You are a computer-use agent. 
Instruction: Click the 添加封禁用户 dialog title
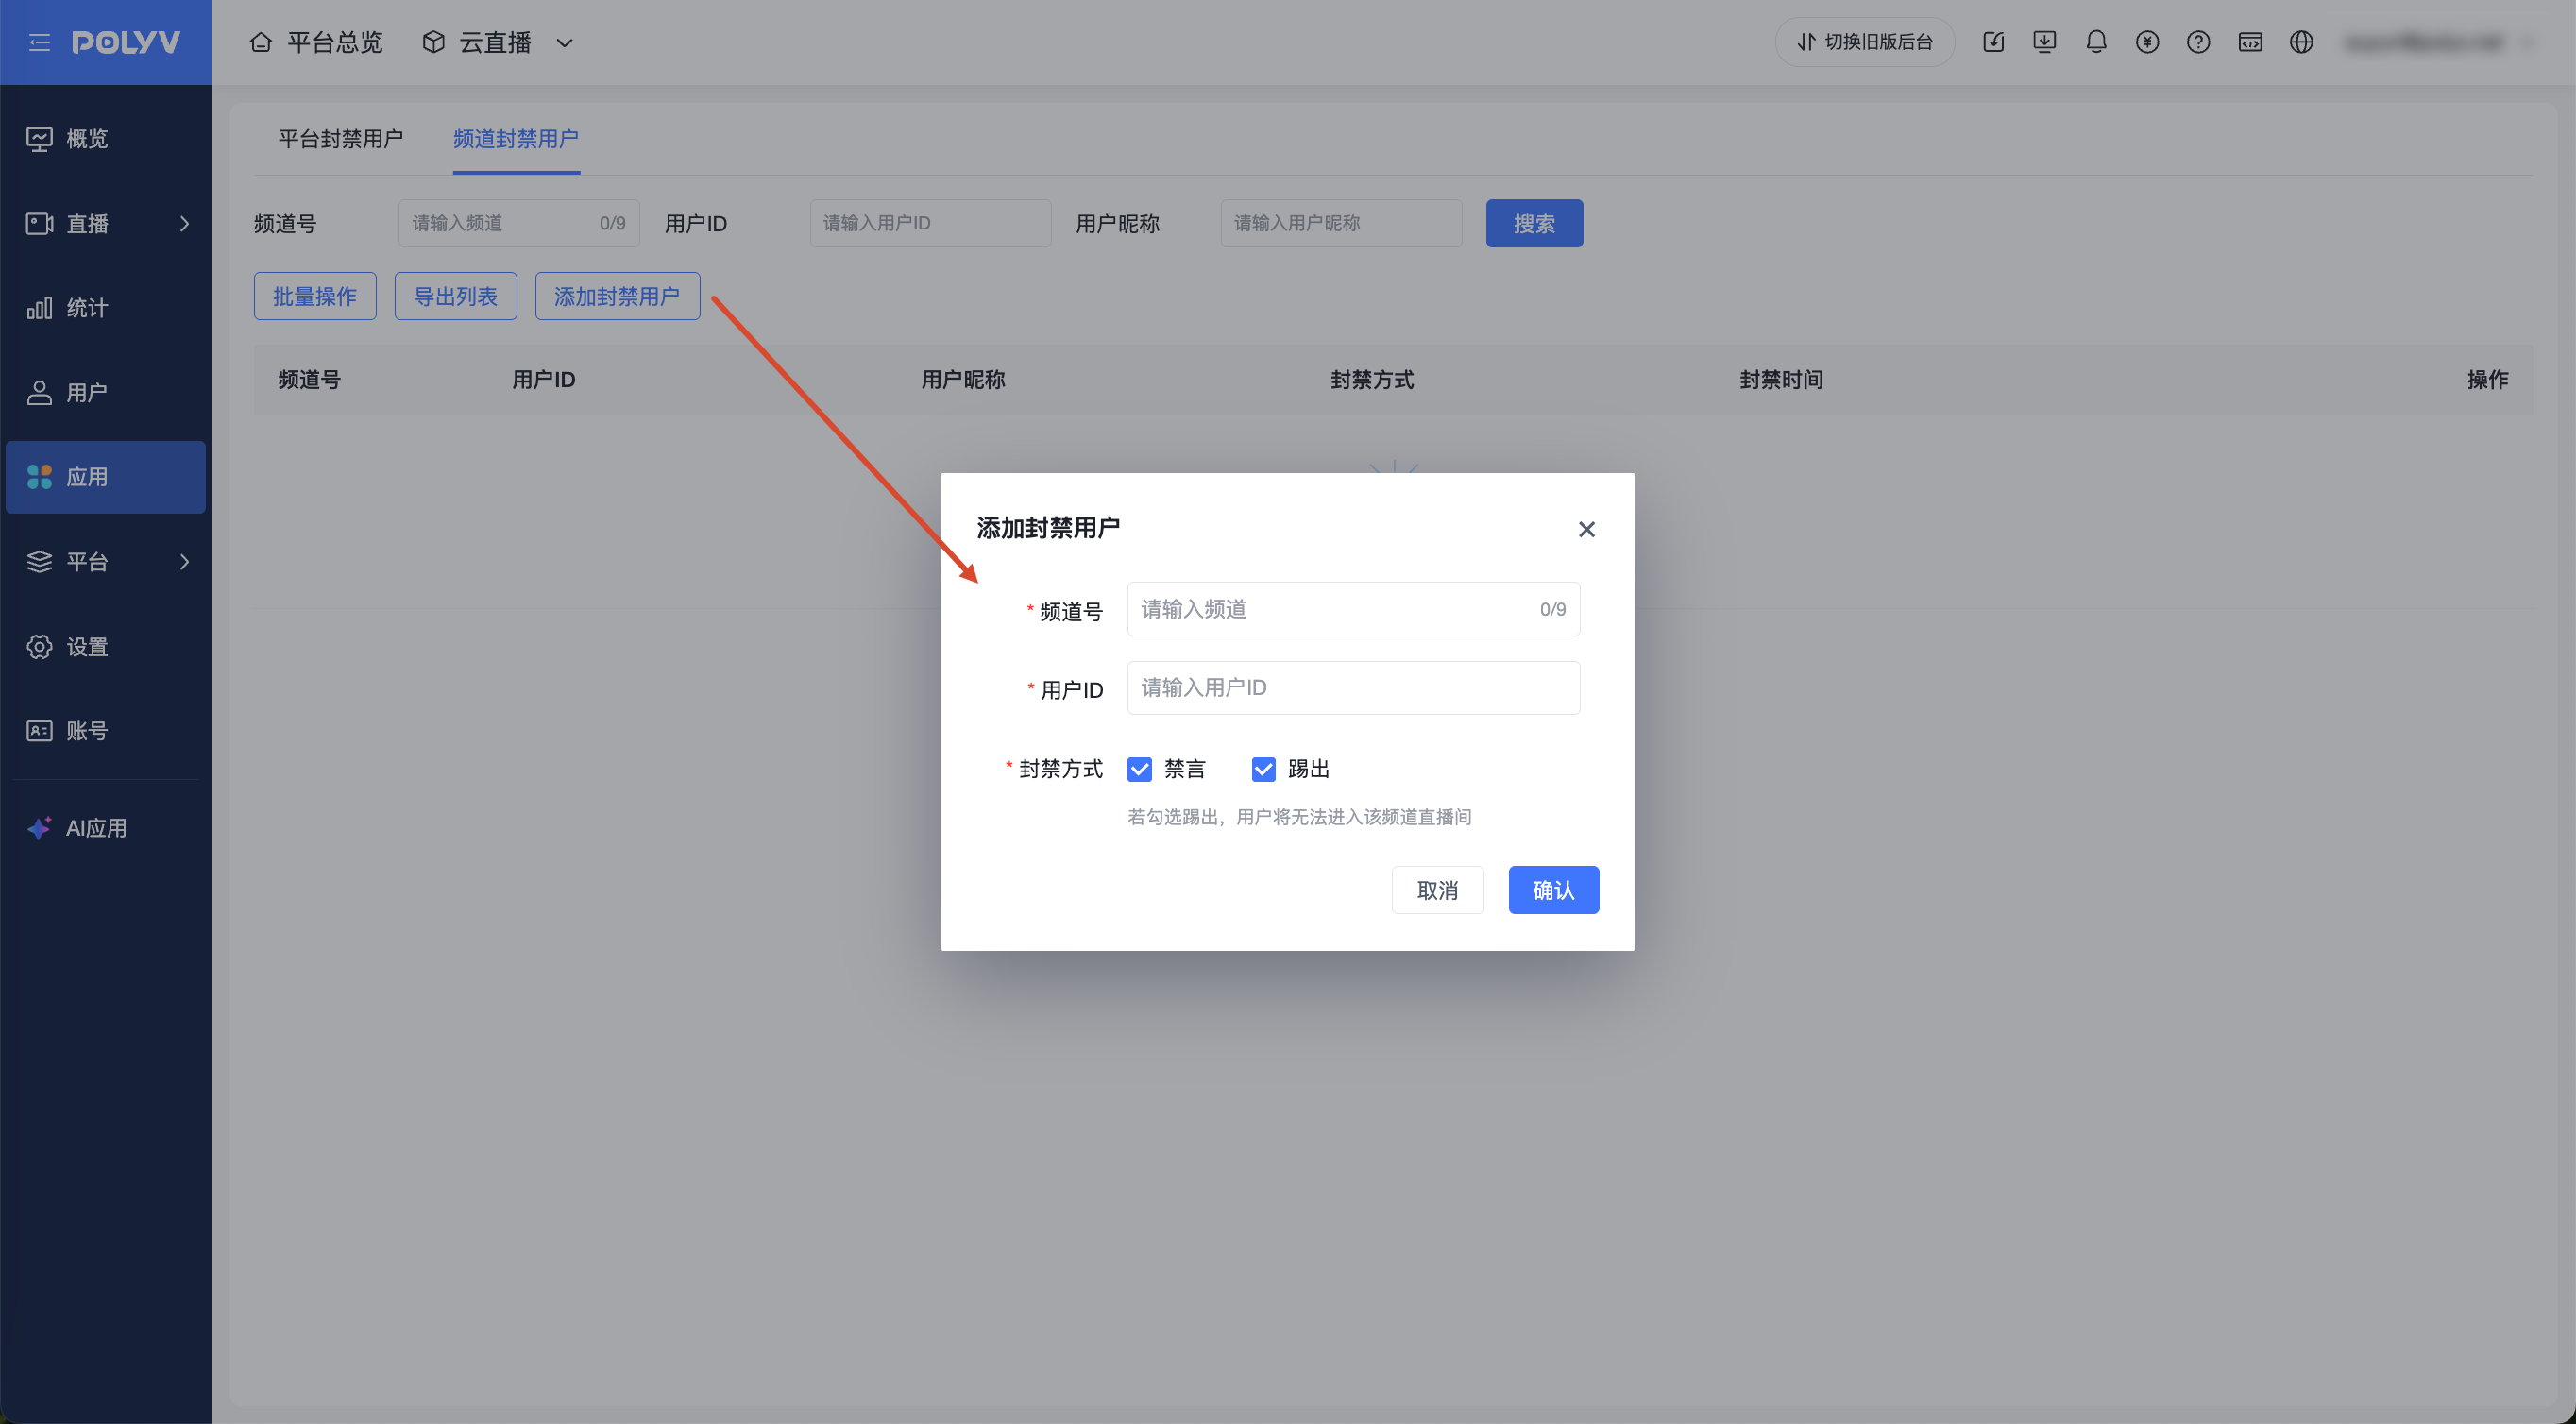[x=1047, y=528]
